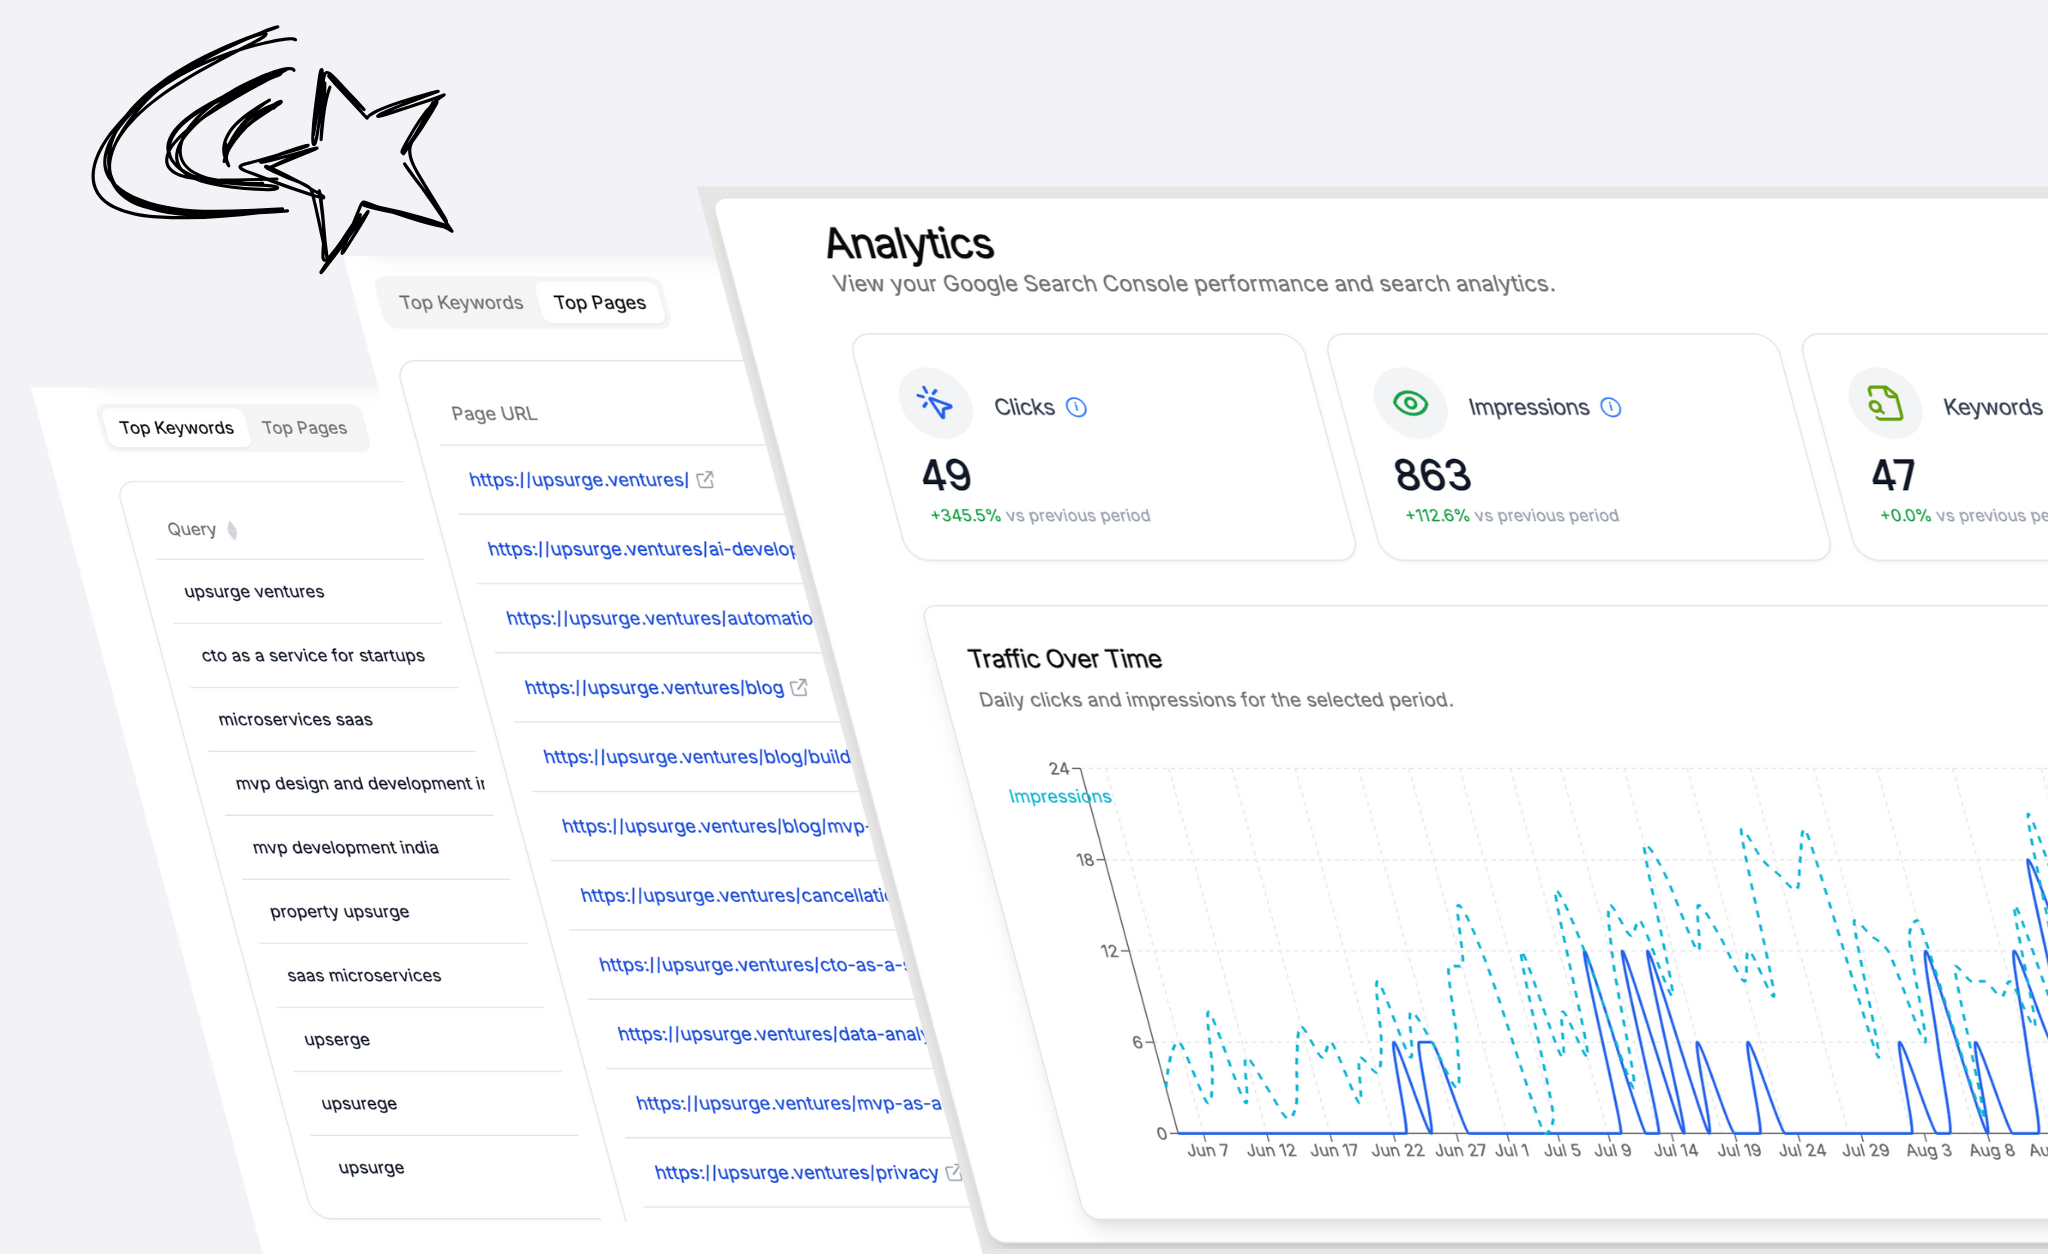Screen dimensions: 2048x1254
Task: Click 'cto as a service for startups' query
Action: (313, 656)
